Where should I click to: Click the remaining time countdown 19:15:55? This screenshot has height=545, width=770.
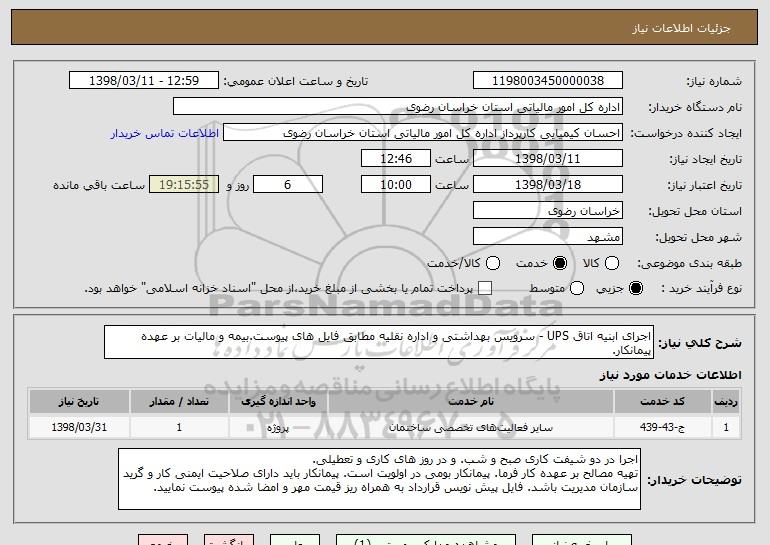pos(184,185)
